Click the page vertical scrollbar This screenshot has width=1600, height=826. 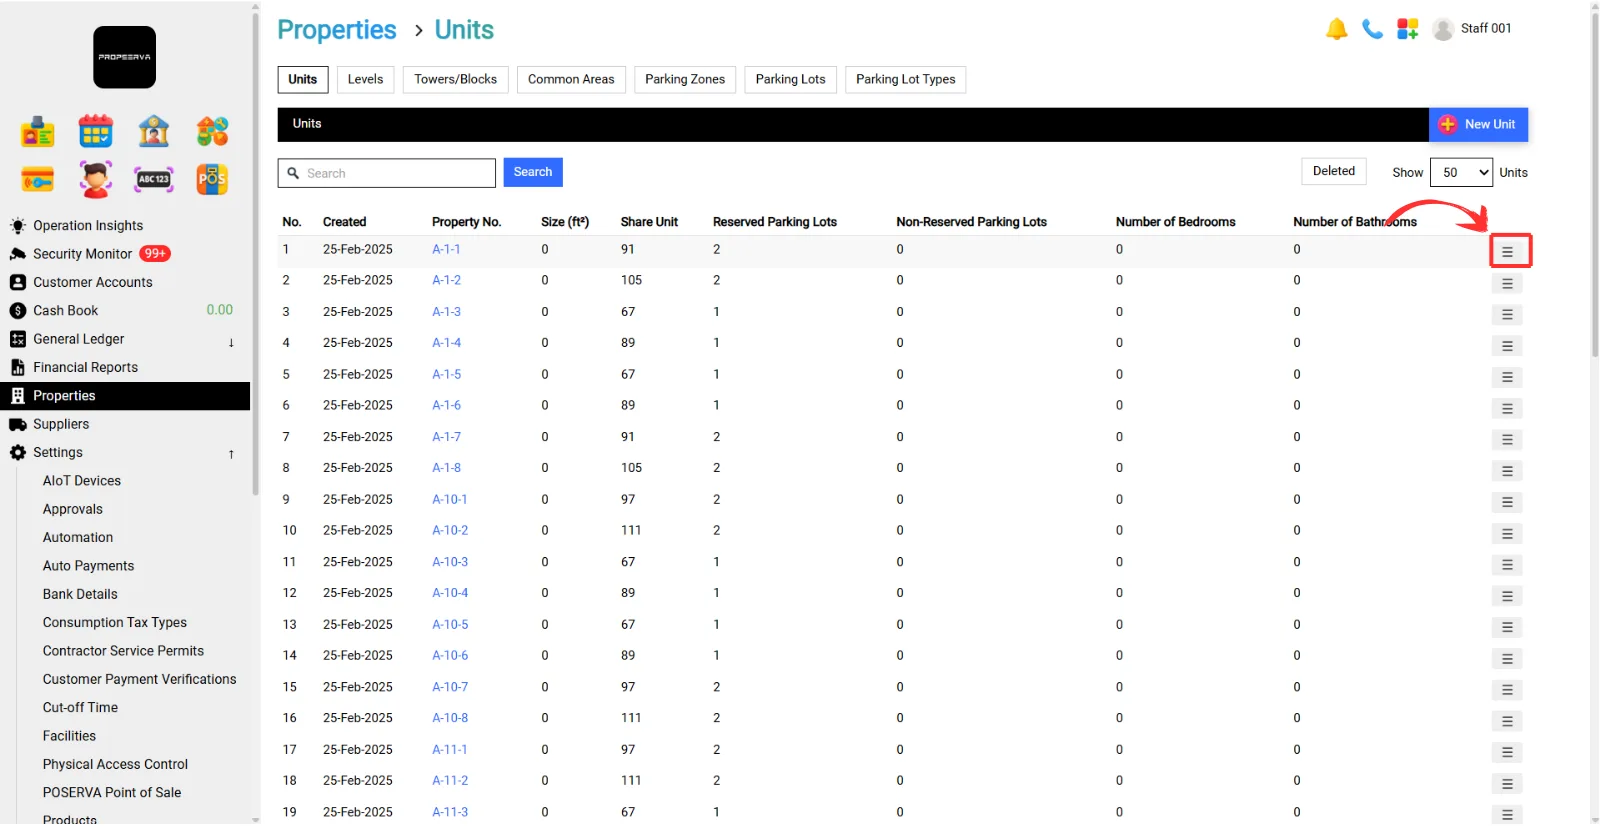1594,184
